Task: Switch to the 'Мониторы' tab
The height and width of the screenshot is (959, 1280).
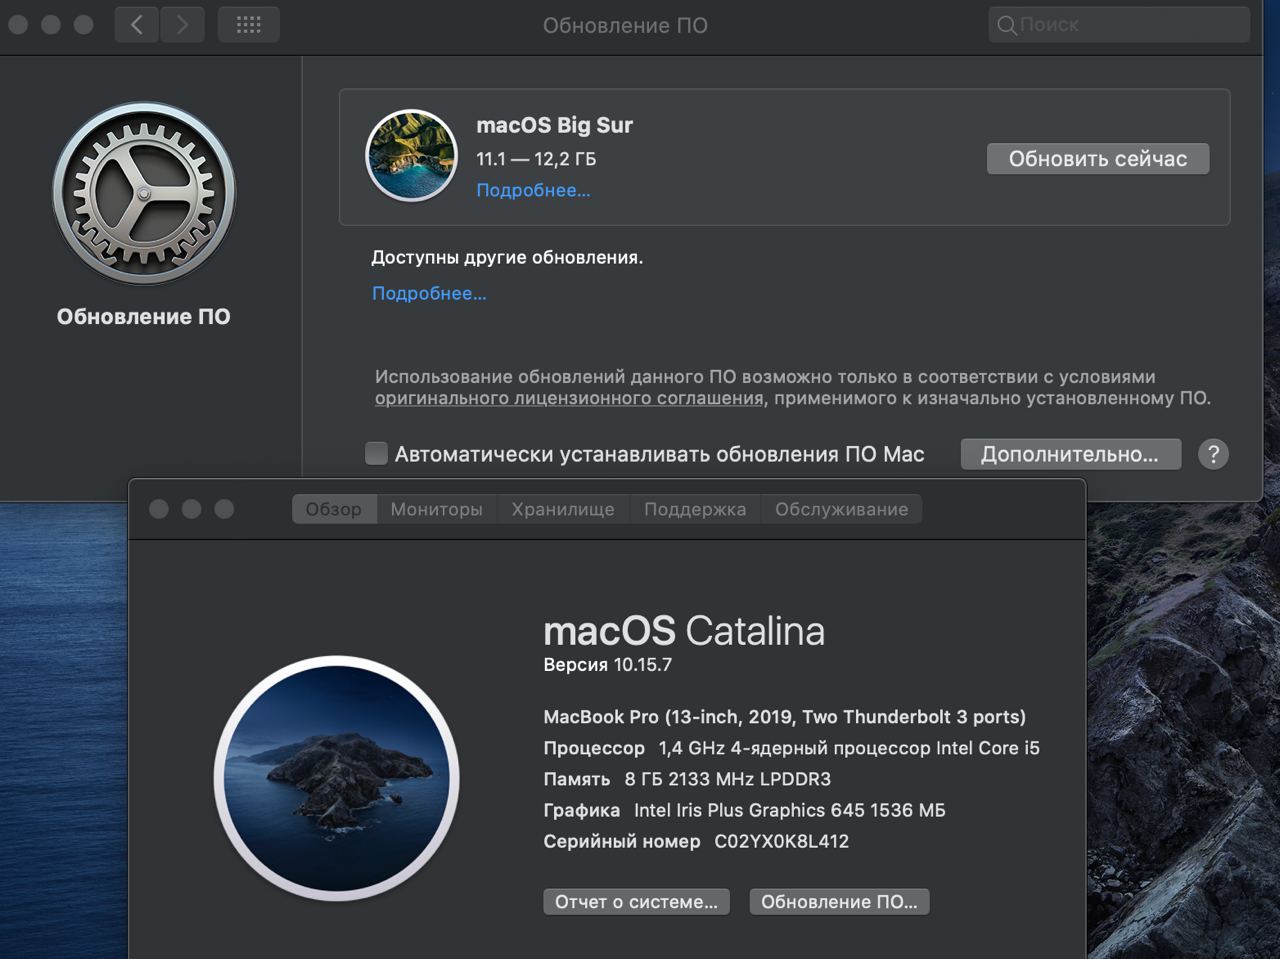Action: pos(436,509)
